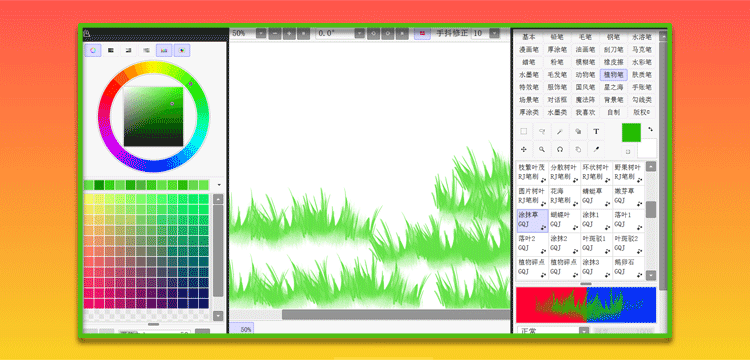This screenshot has height=360, width=750.
Task: Switch to the 毛笔 brush group
Action: (x=585, y=37)
